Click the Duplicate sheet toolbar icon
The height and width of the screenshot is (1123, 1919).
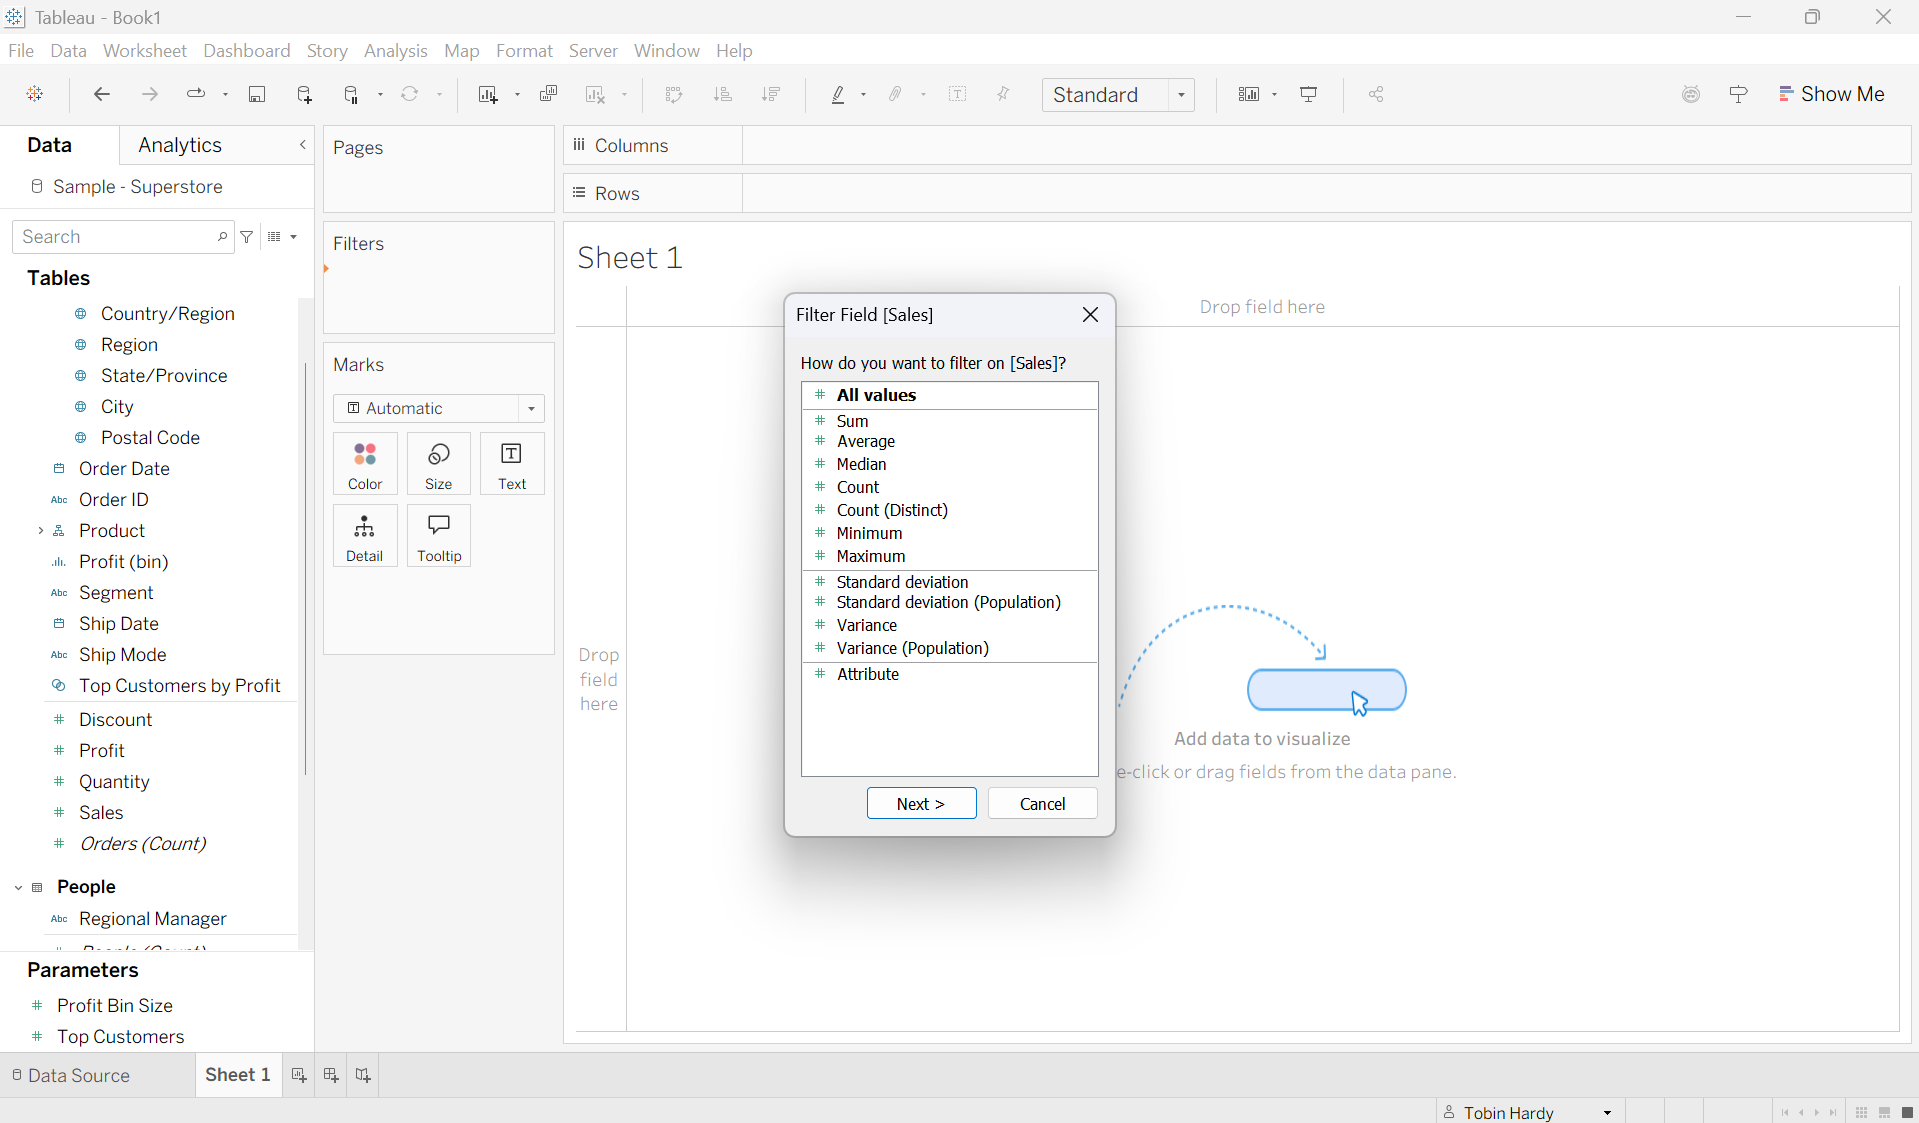pos(548,94)
